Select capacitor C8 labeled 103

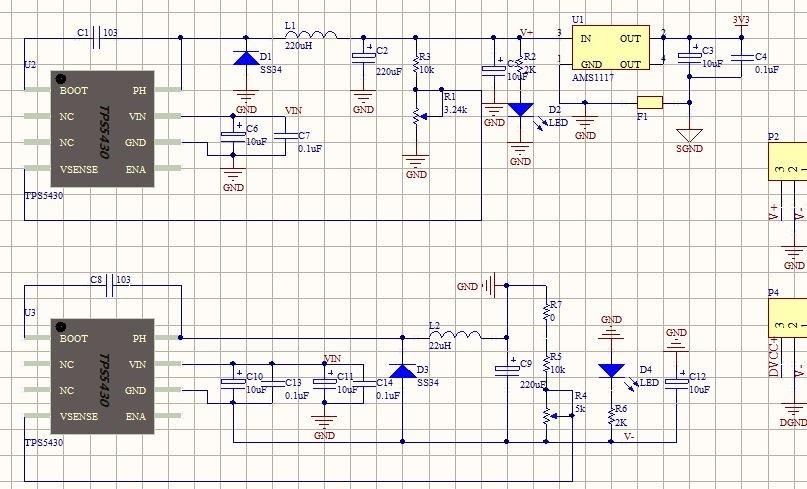(x=110, y=286)
